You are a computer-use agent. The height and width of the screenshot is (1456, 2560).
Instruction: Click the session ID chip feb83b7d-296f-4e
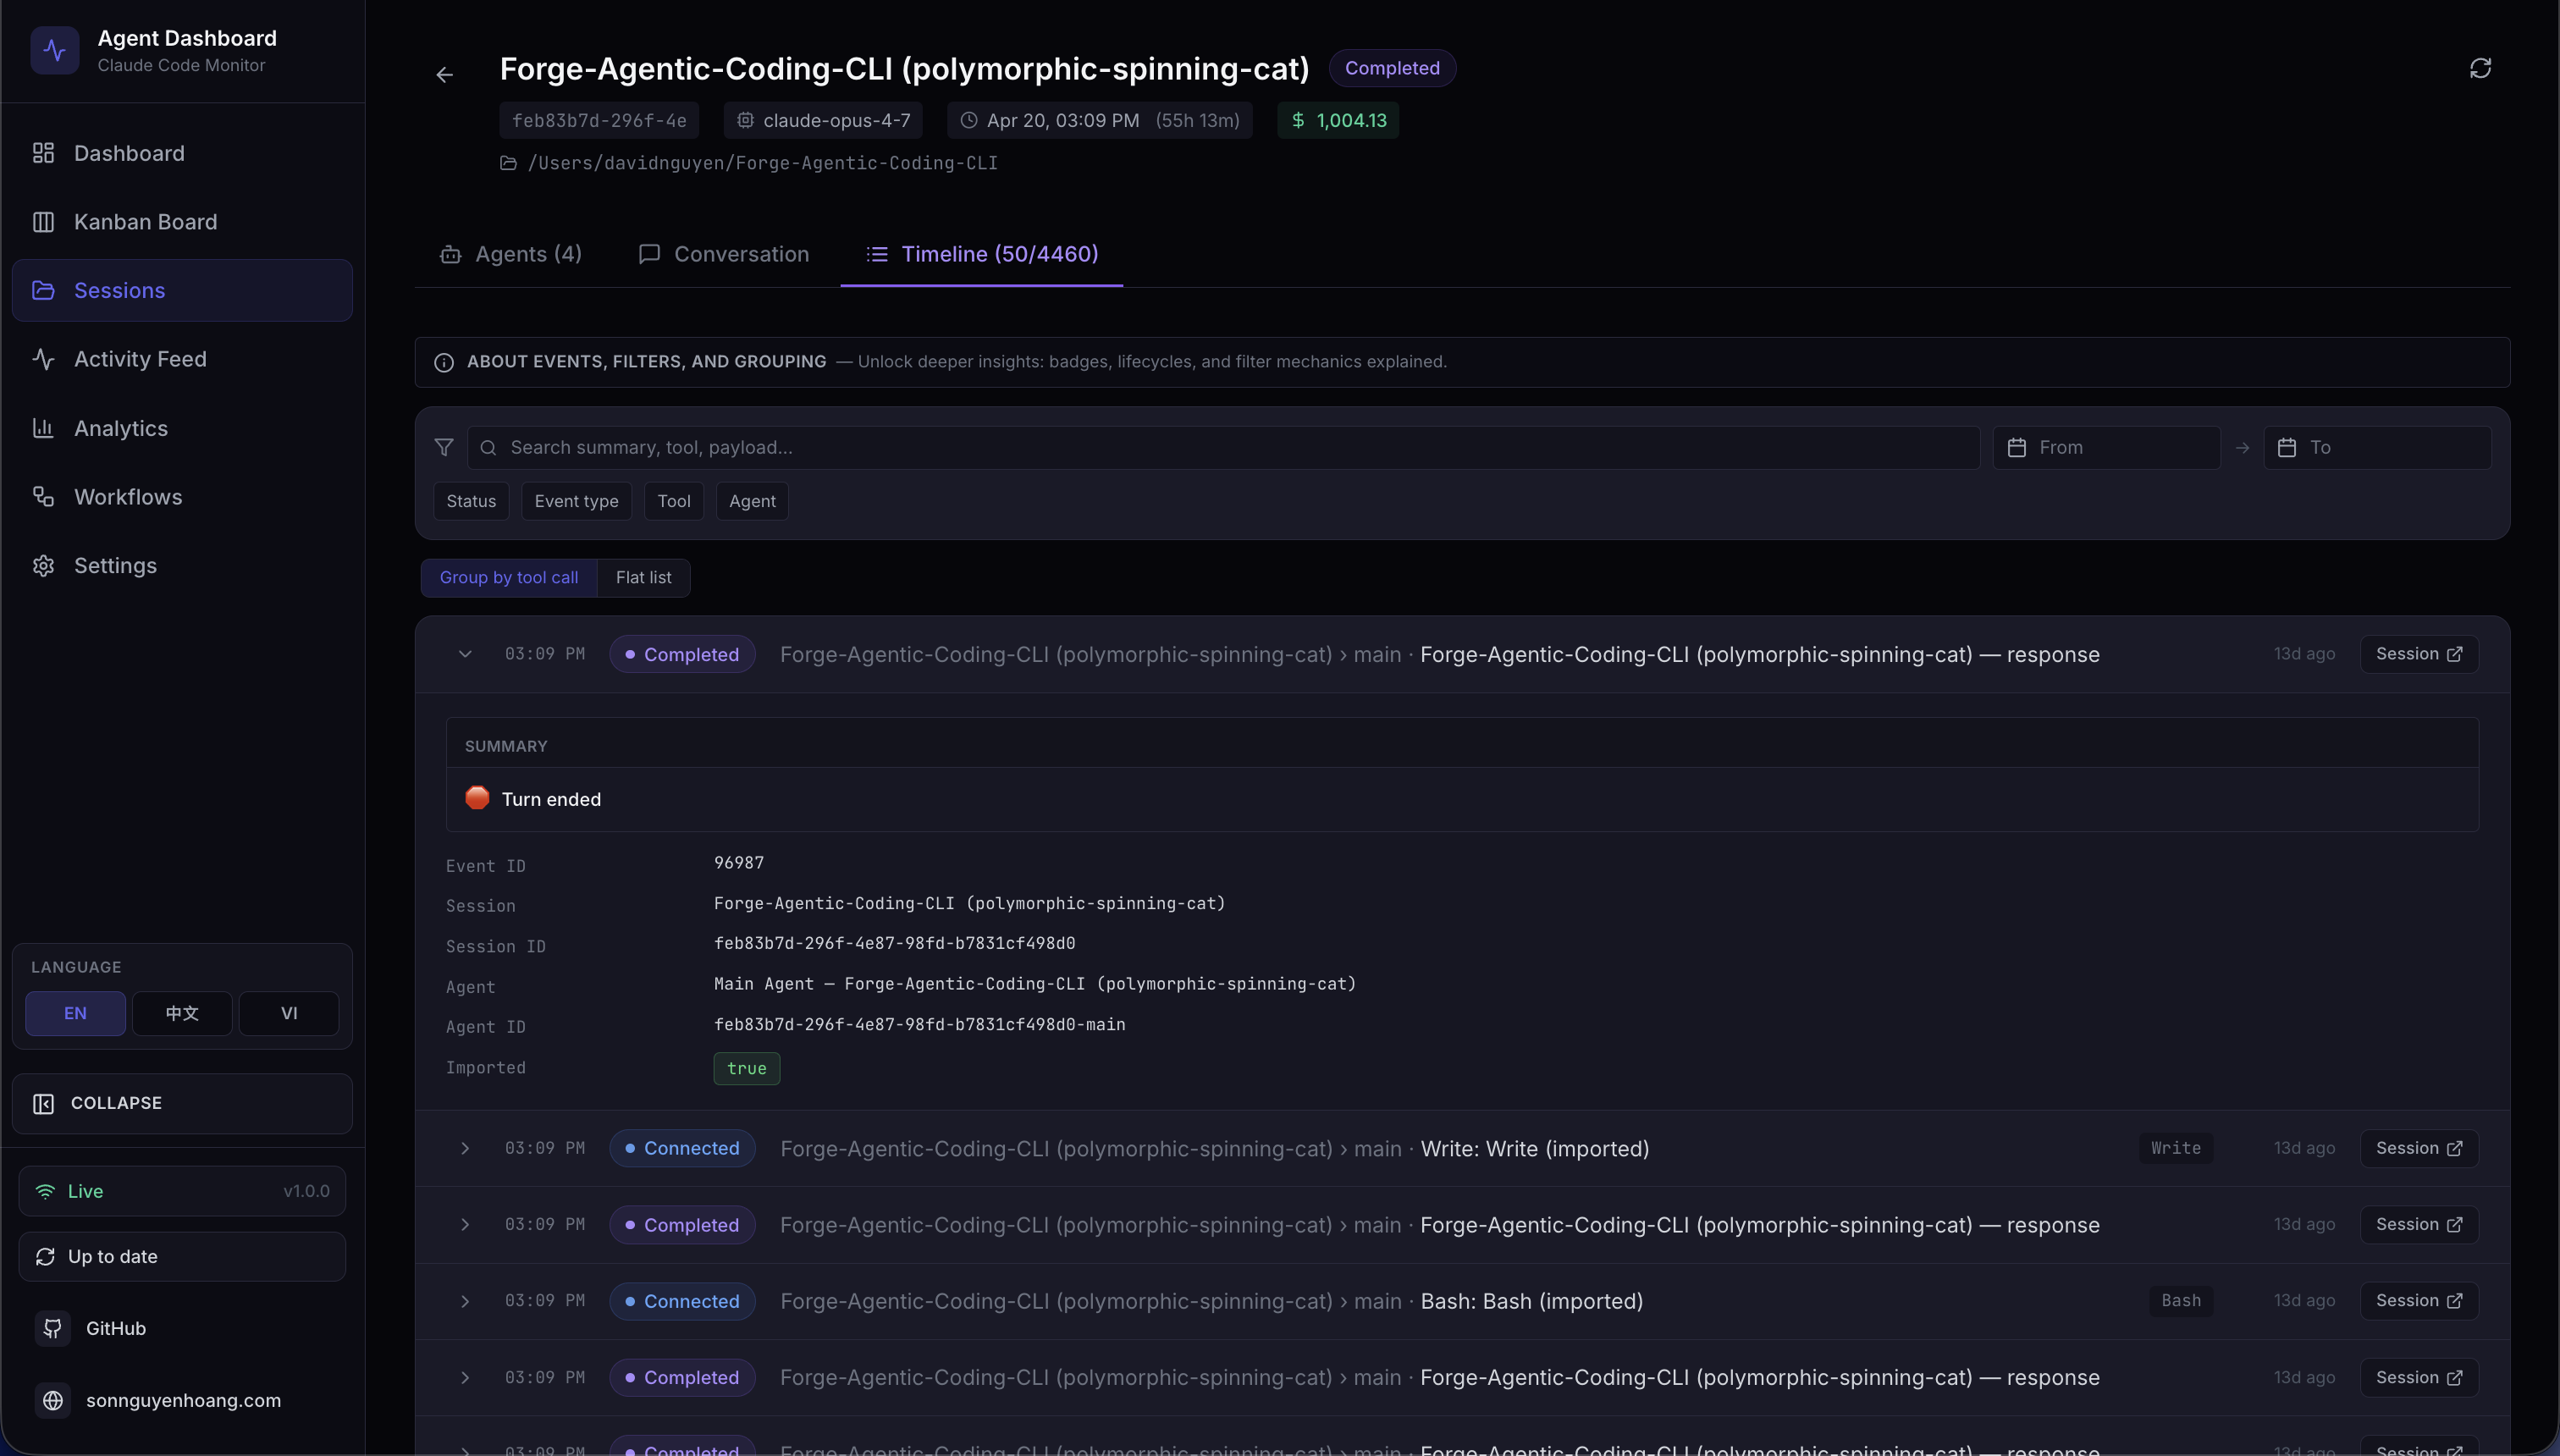(599, 120)
